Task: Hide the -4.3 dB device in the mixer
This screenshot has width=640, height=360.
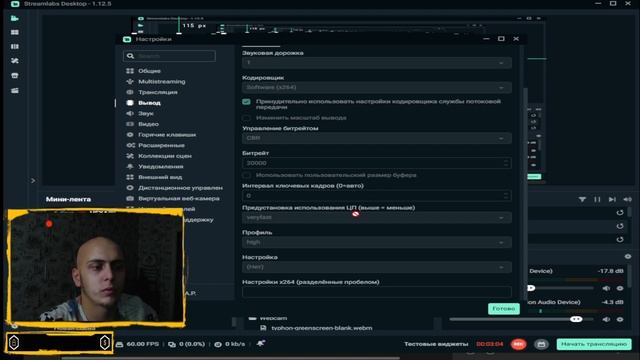Action: (620, 319)
